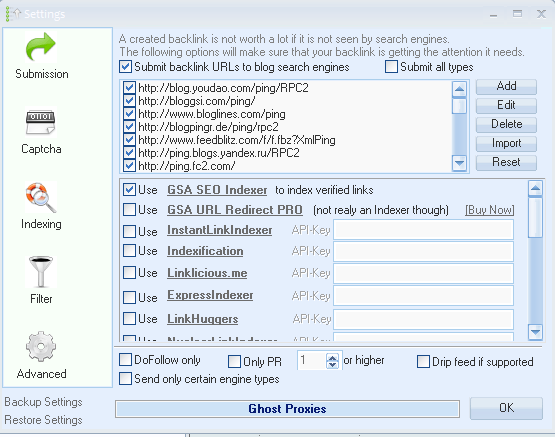The image size is (555, 437).
Task: Uncheck the blog.youdao.com ping URL
Action: tap(129, 87)
